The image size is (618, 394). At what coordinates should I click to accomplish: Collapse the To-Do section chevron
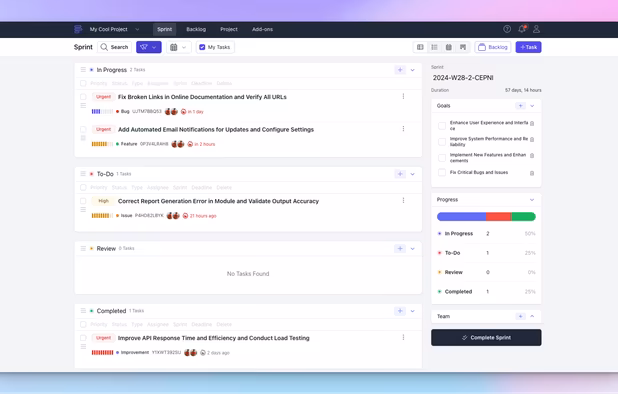tap(413, 174)
